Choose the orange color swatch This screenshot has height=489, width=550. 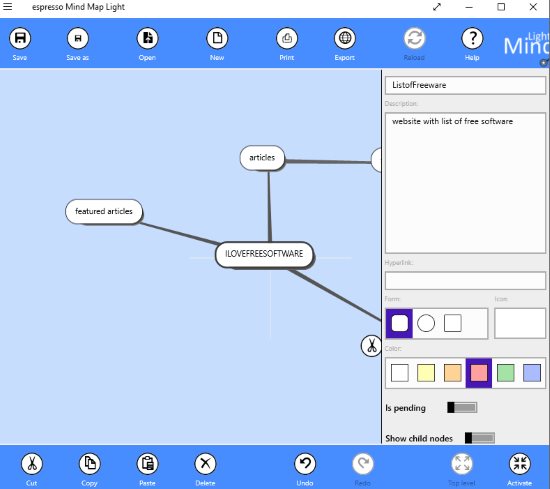(452, 373)
